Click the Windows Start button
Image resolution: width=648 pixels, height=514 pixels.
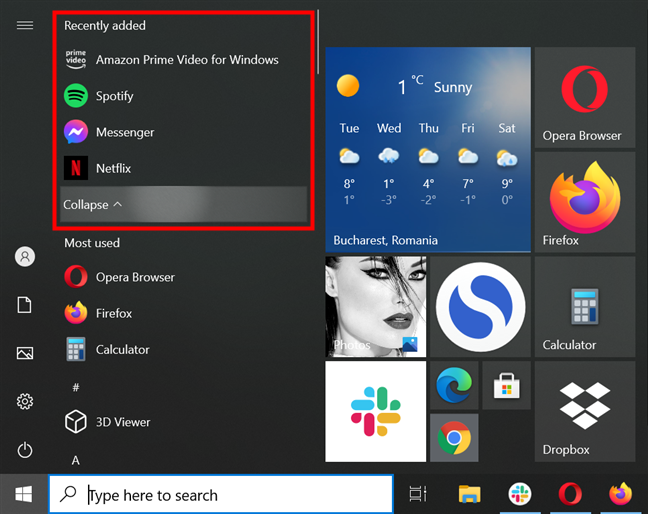click(x=24, y=494)
